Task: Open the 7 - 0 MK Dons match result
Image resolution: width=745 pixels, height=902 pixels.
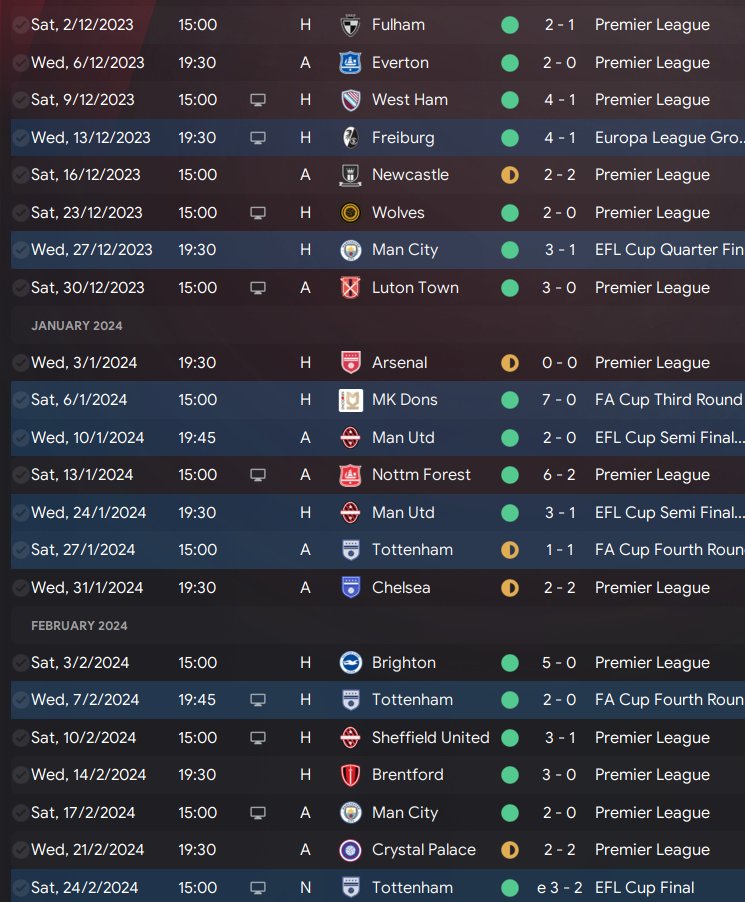Action: (x=560, y=400)
